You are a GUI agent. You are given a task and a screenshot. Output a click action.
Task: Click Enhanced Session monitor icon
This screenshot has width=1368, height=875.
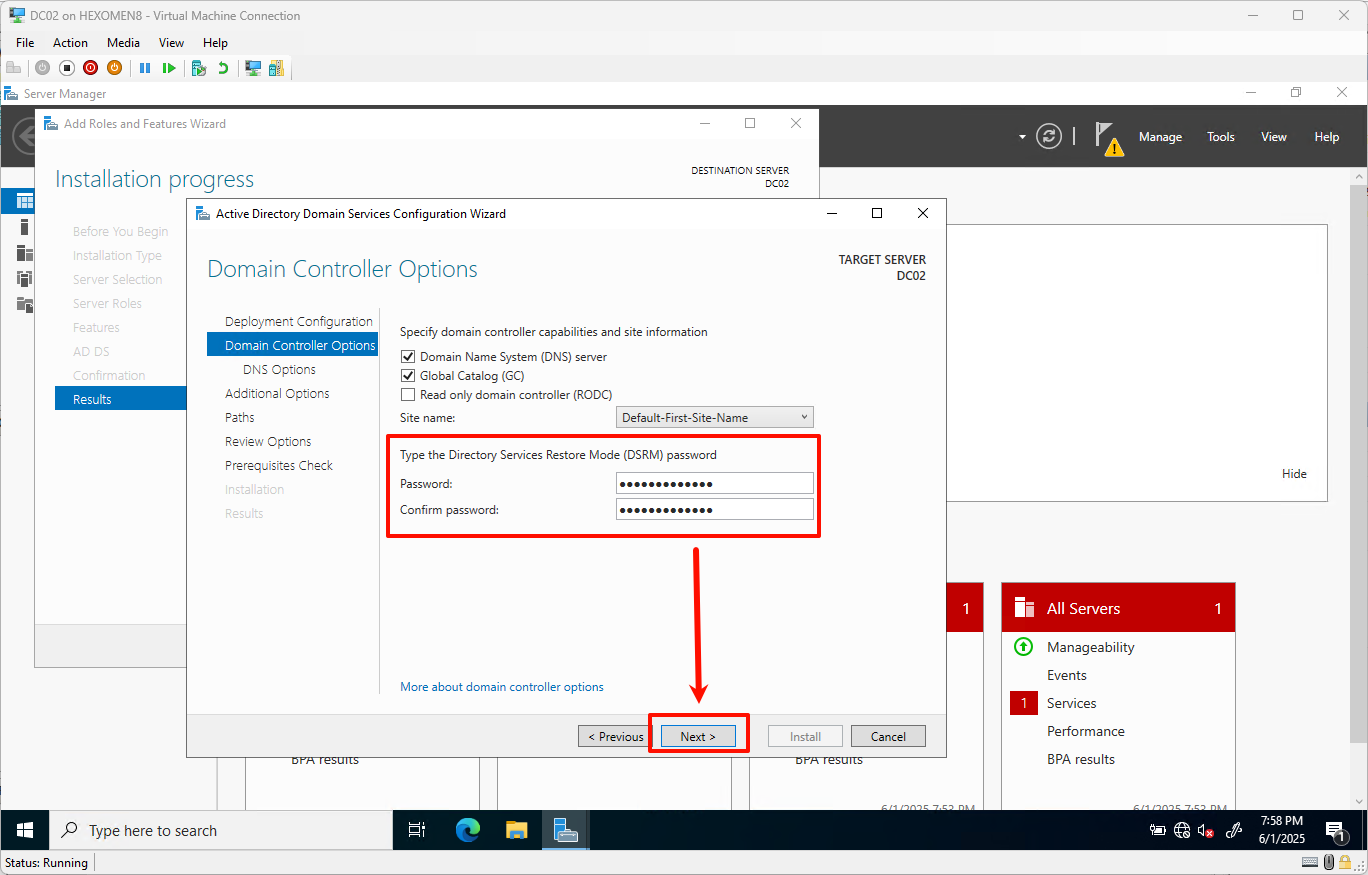coord(253,68)
